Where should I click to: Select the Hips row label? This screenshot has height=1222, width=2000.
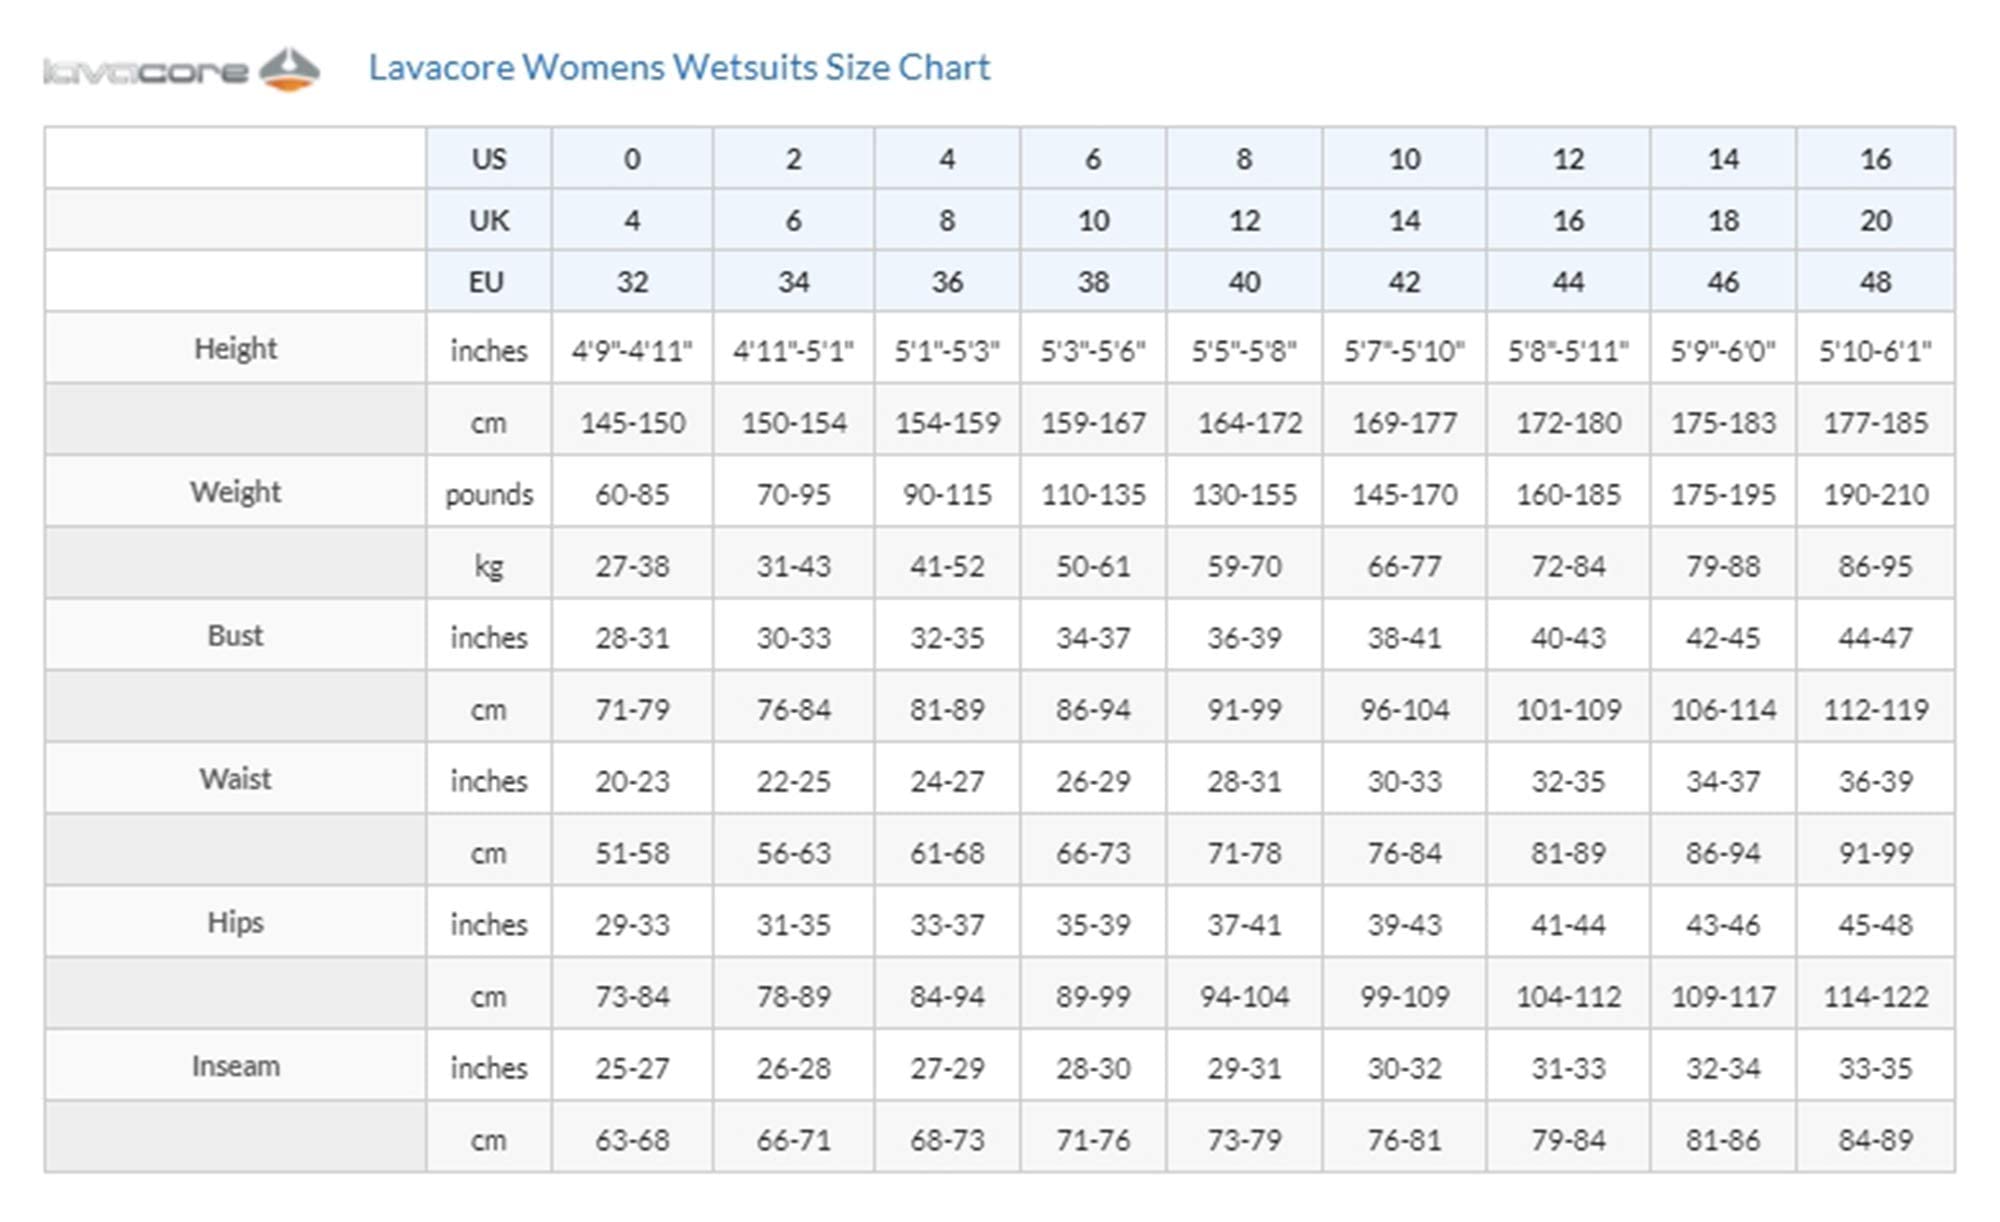point(235,922)
